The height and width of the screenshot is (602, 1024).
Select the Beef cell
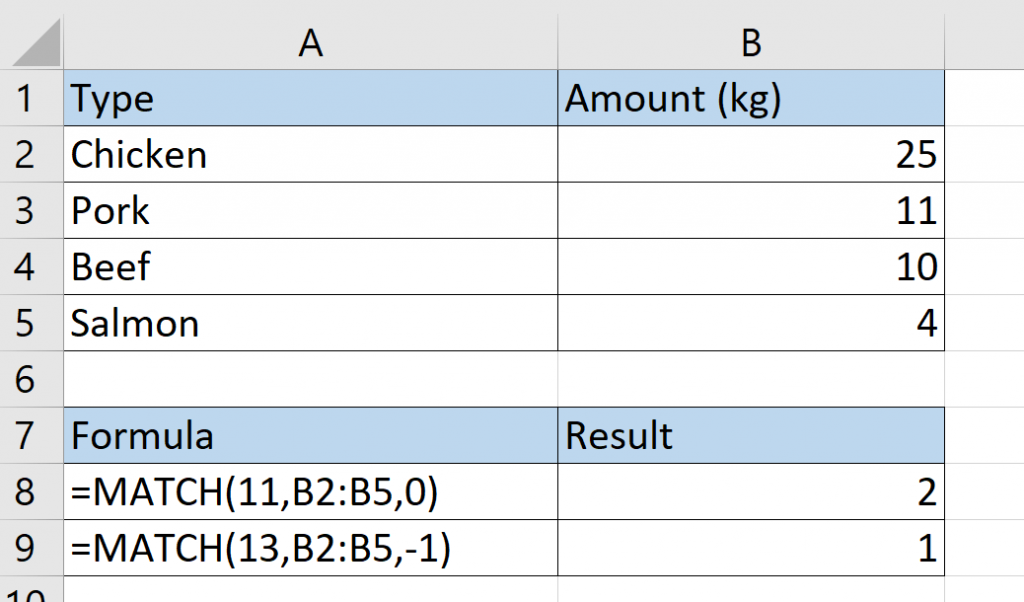click(x=310, y=266)
